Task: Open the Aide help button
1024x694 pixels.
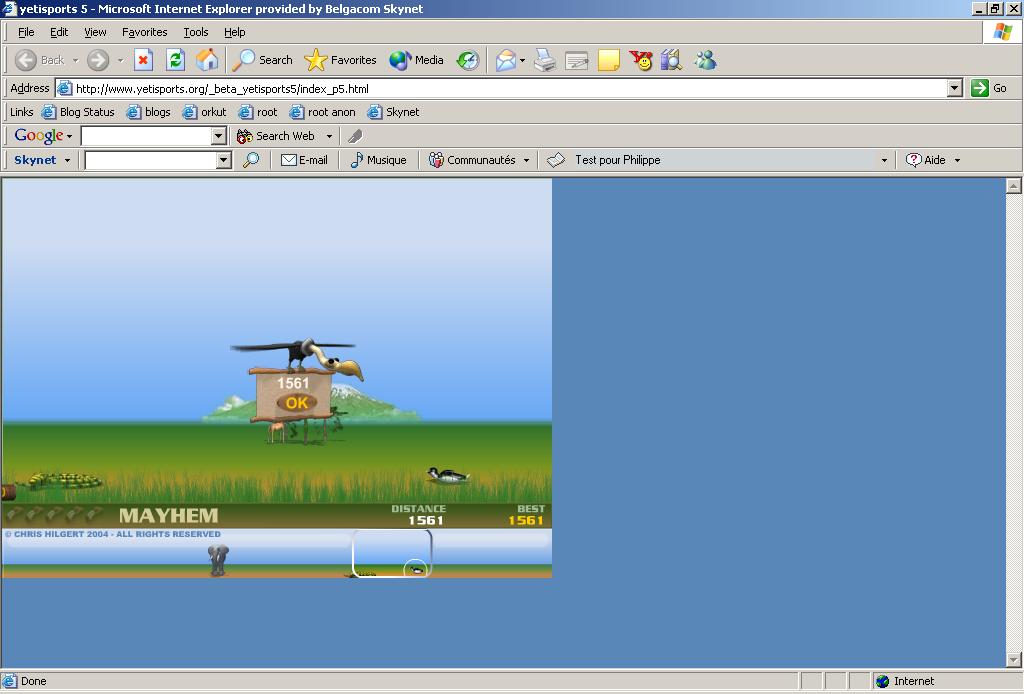Action: [x=925, y=160]
